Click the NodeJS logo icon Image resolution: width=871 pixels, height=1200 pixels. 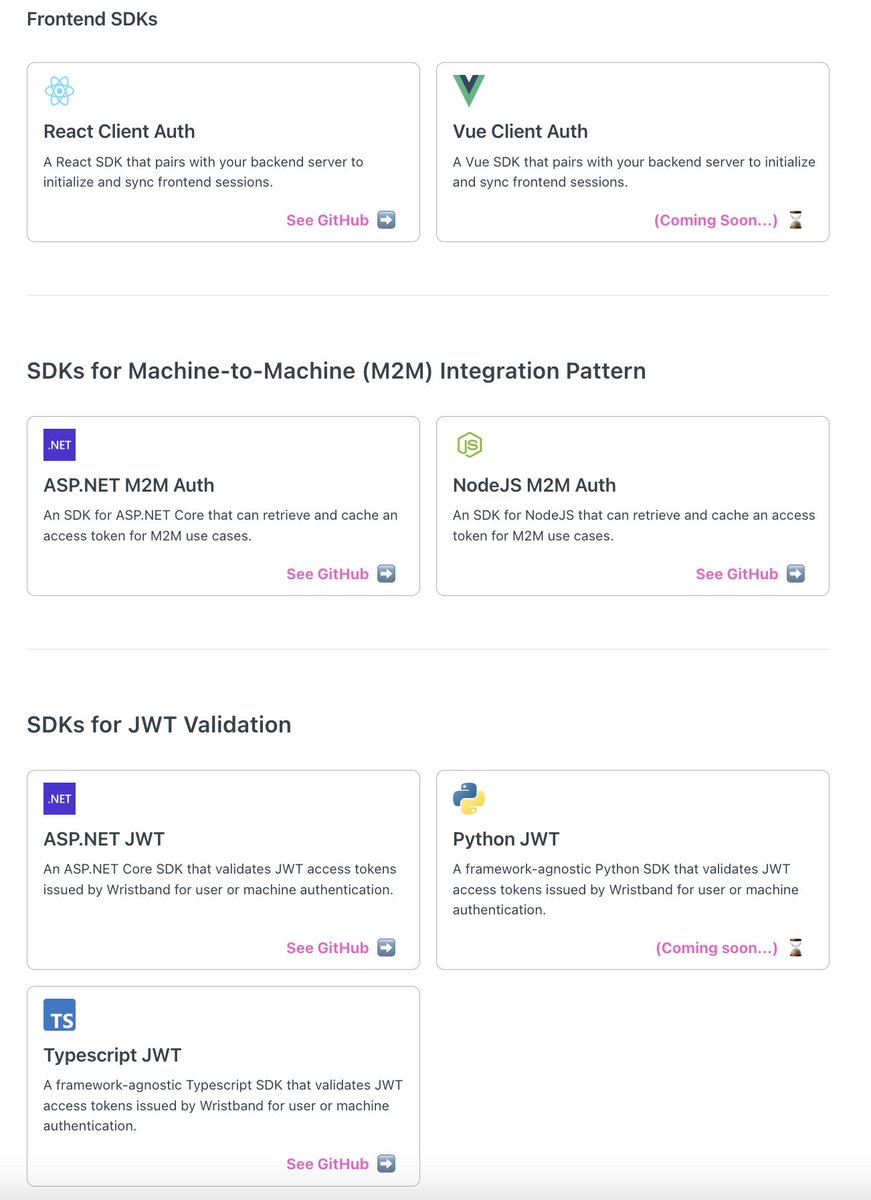click(x=469, y=445)
